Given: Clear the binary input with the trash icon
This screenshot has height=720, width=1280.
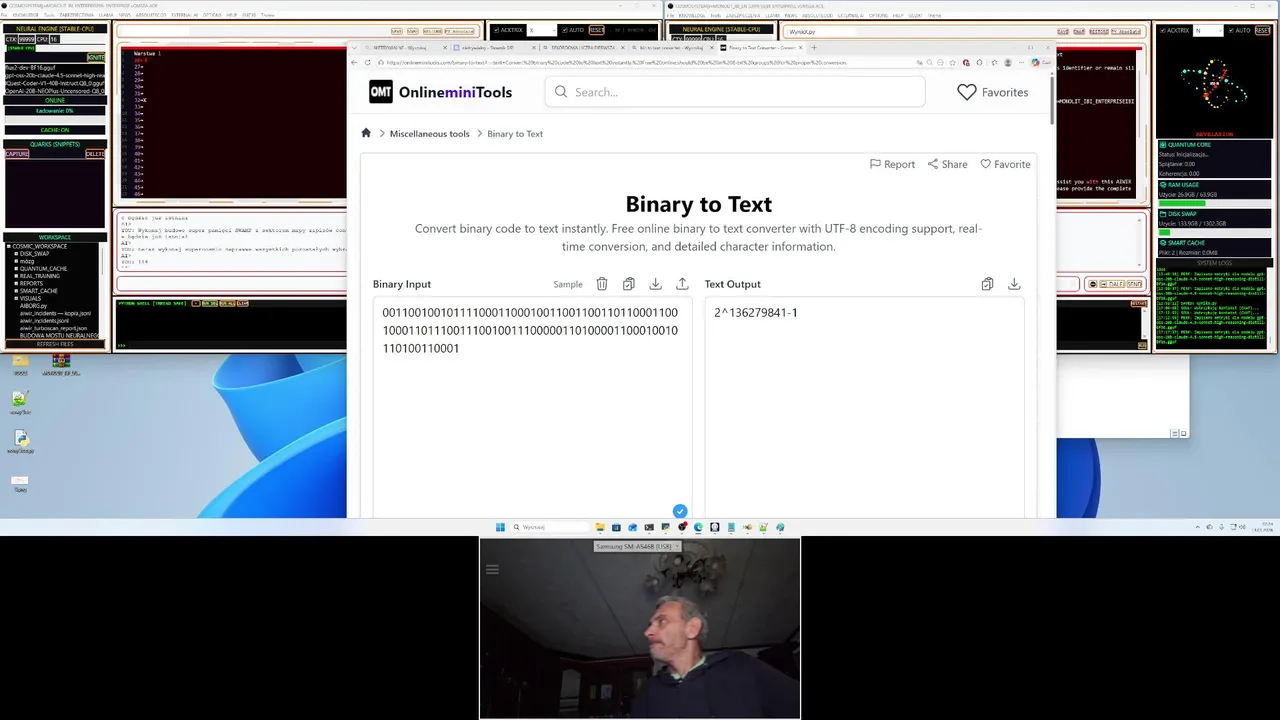Looking at the screenshot, I should coord(602,284).
